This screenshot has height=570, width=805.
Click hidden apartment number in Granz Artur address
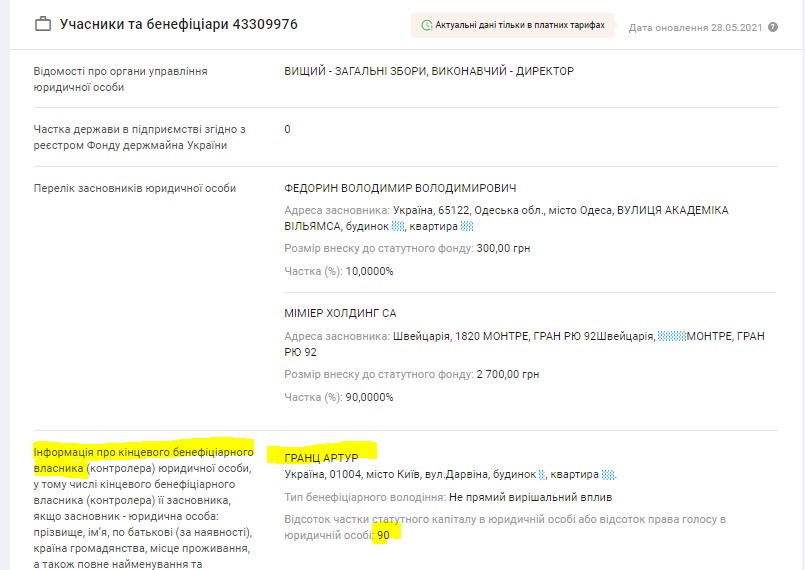[609, 475]
